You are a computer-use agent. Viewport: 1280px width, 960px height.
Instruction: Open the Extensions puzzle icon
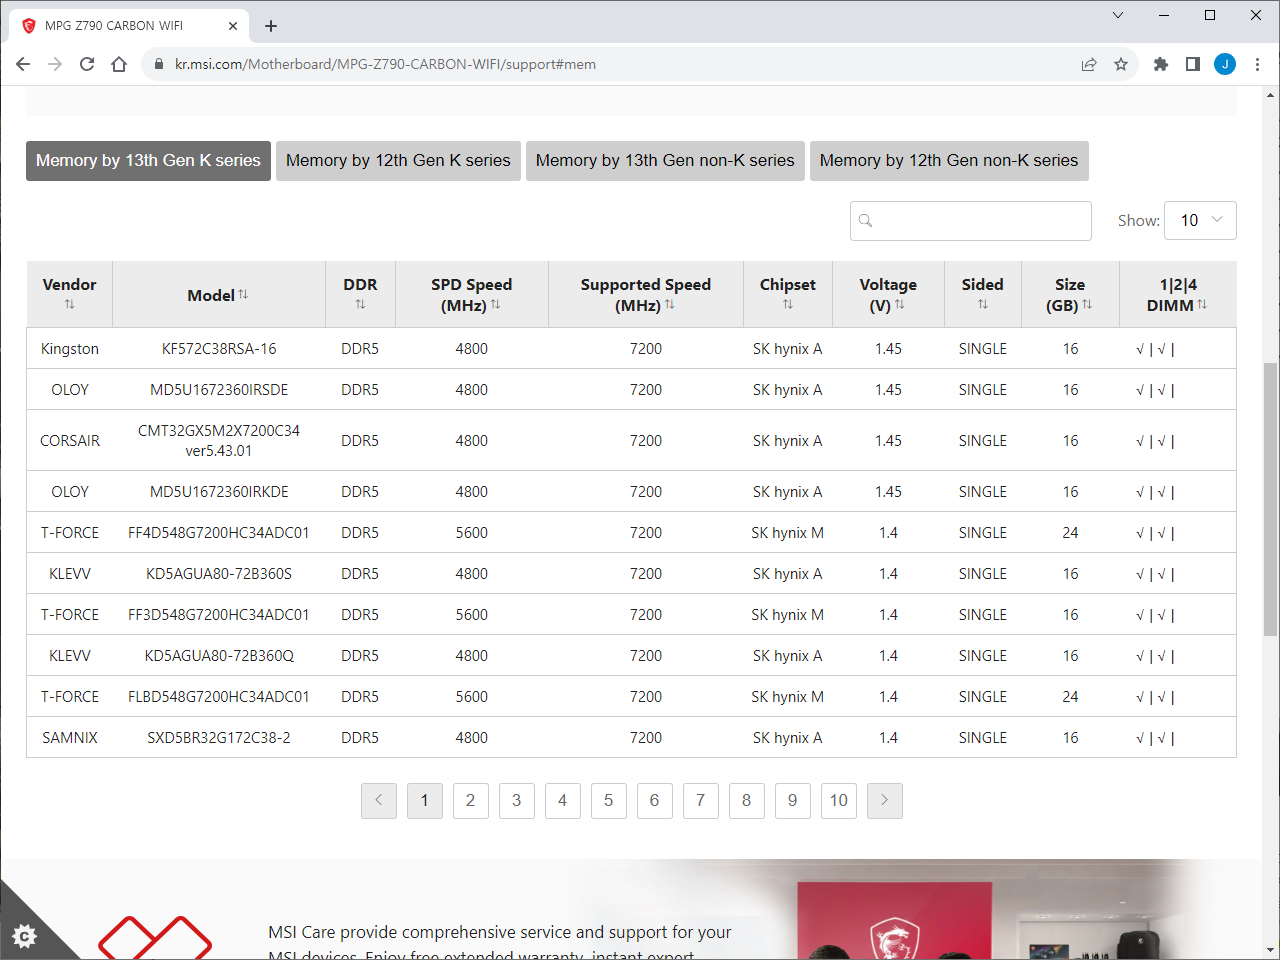(x=1161, y=64)
